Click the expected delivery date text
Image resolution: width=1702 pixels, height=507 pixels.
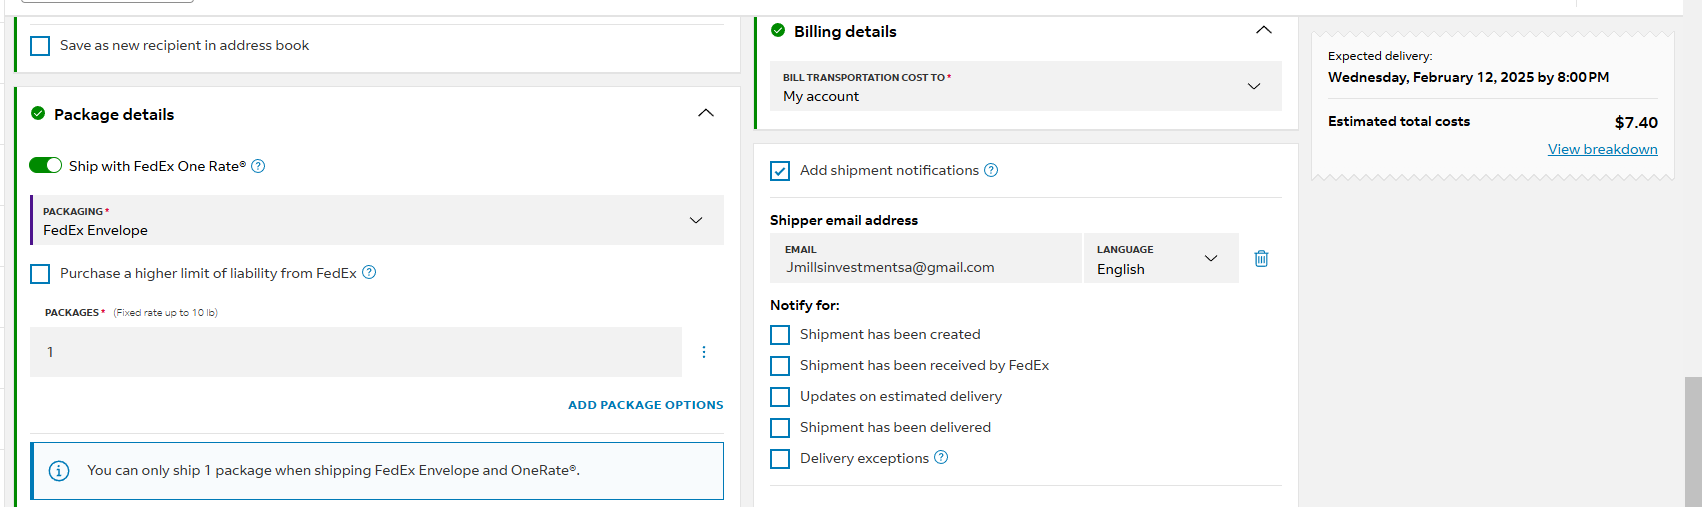point(1468,77)
